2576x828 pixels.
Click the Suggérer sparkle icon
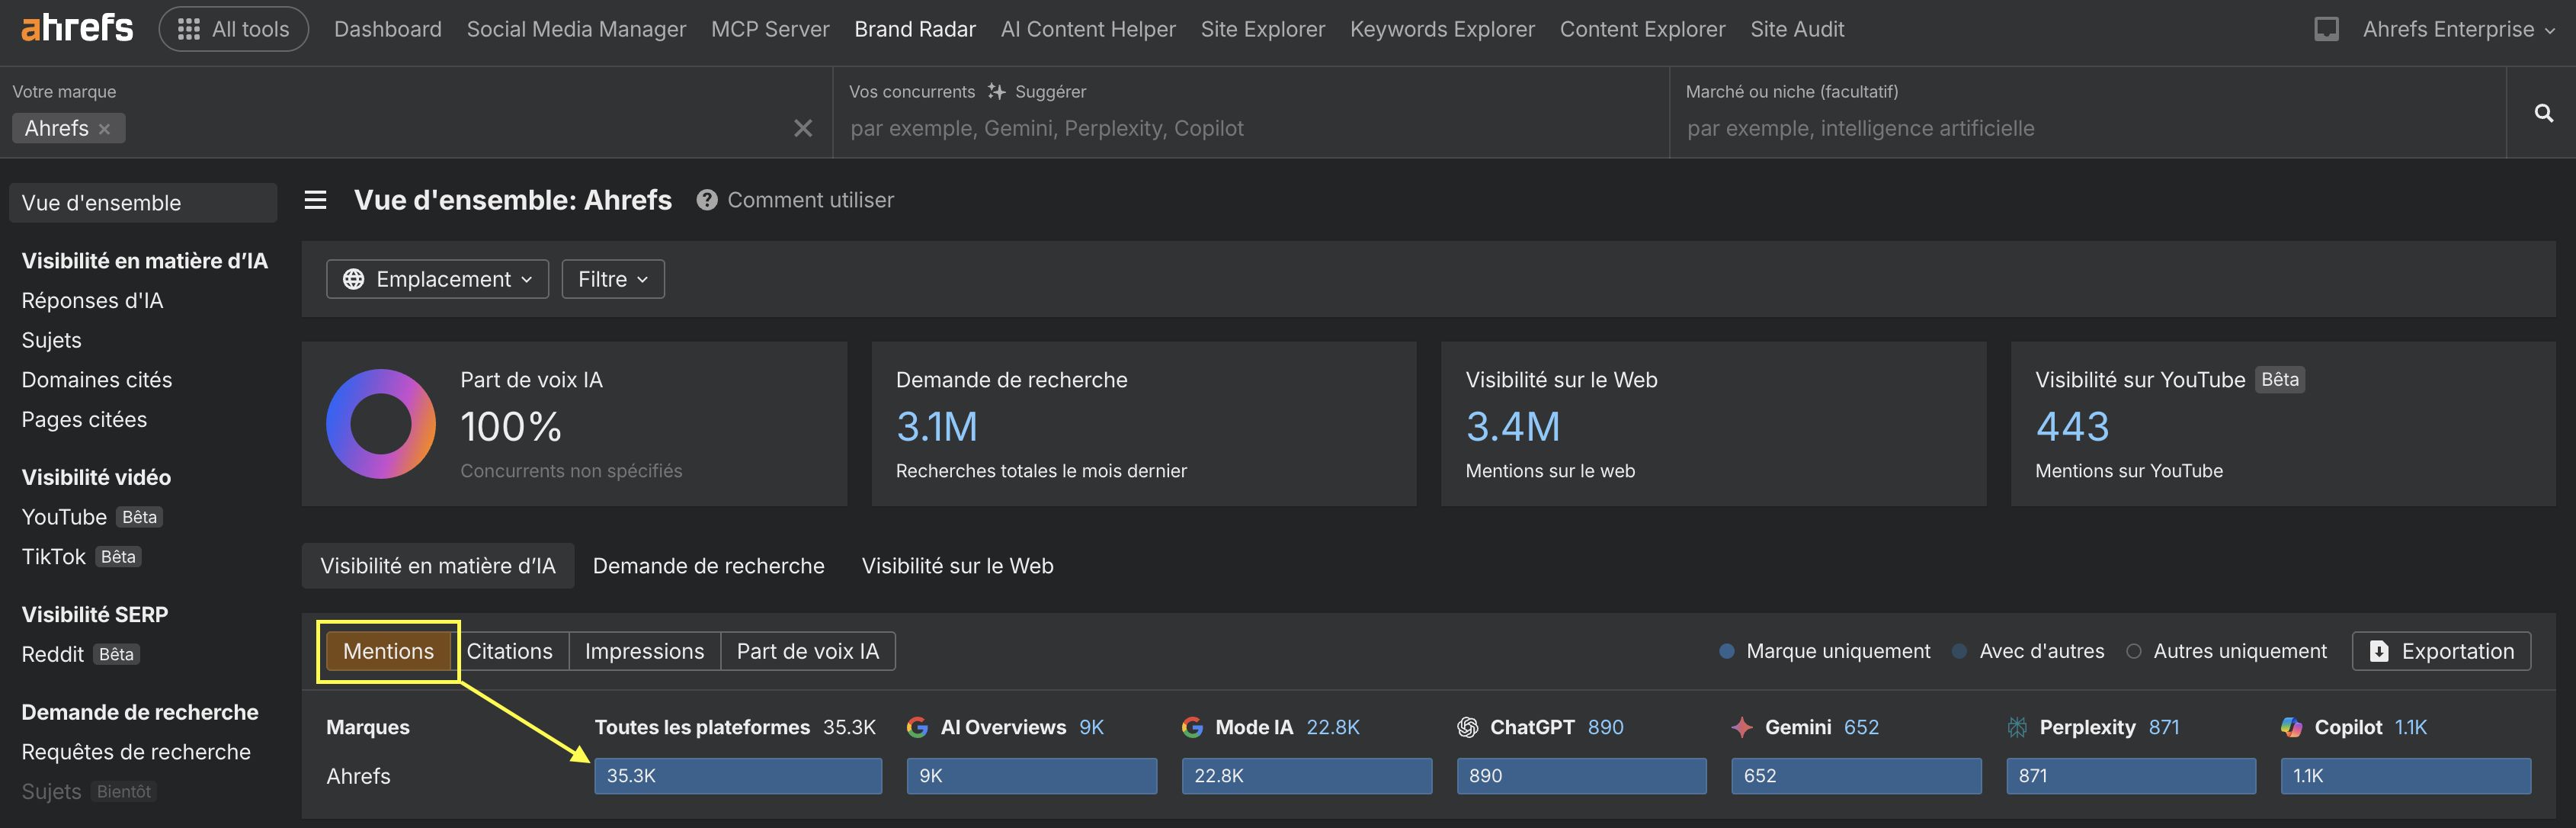pos(996,91)
